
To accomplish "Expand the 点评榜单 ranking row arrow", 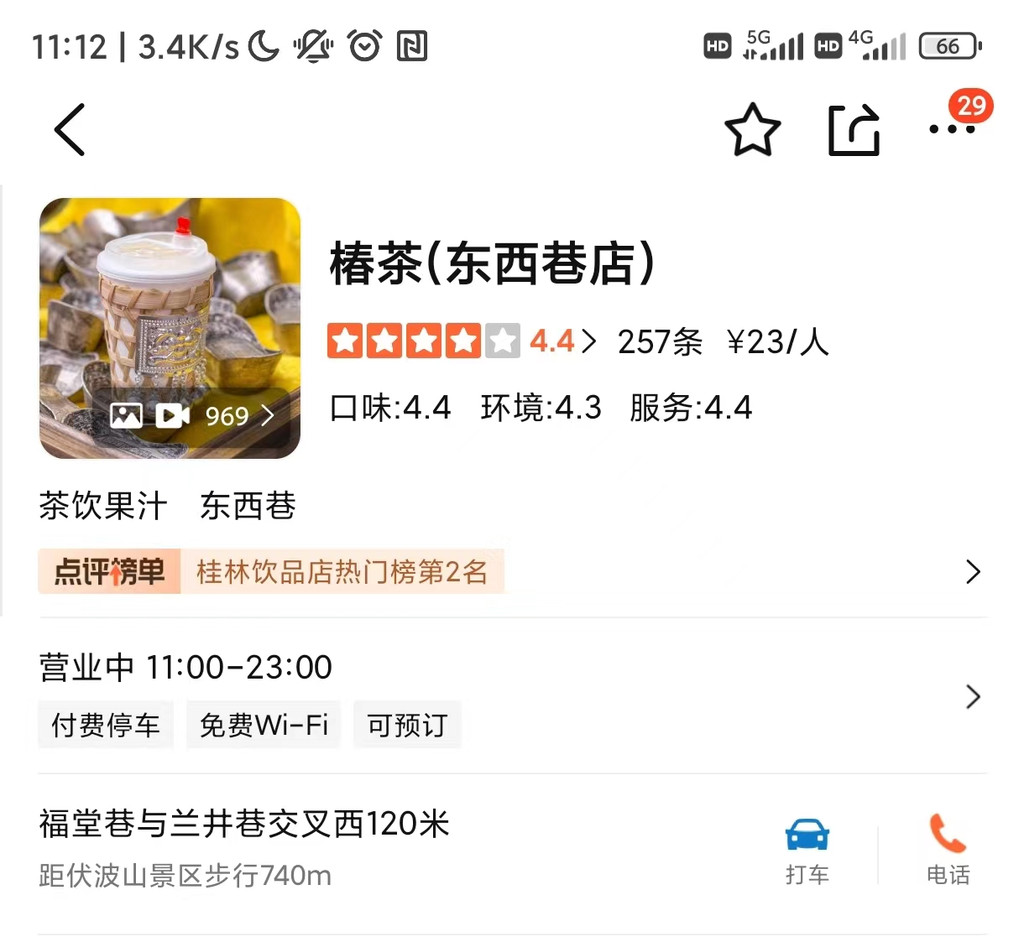I will 973,572.
